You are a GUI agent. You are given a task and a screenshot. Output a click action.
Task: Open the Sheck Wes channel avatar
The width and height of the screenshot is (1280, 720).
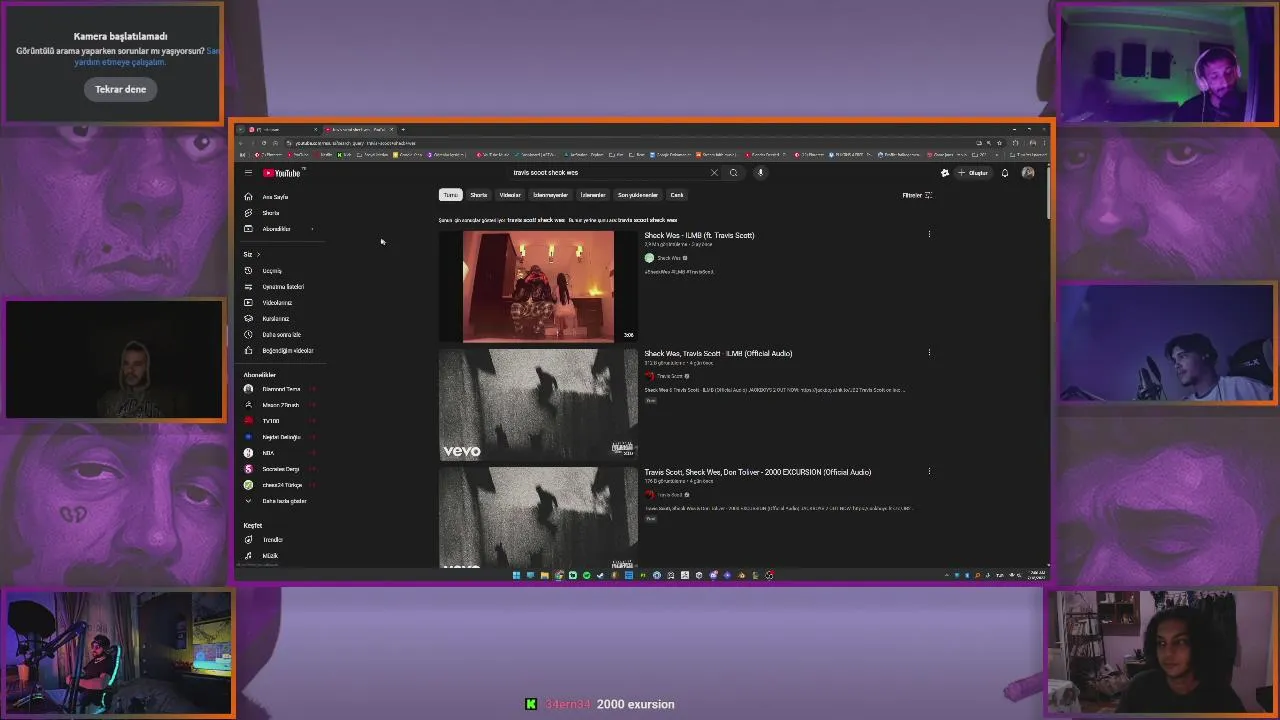point(649,258)
